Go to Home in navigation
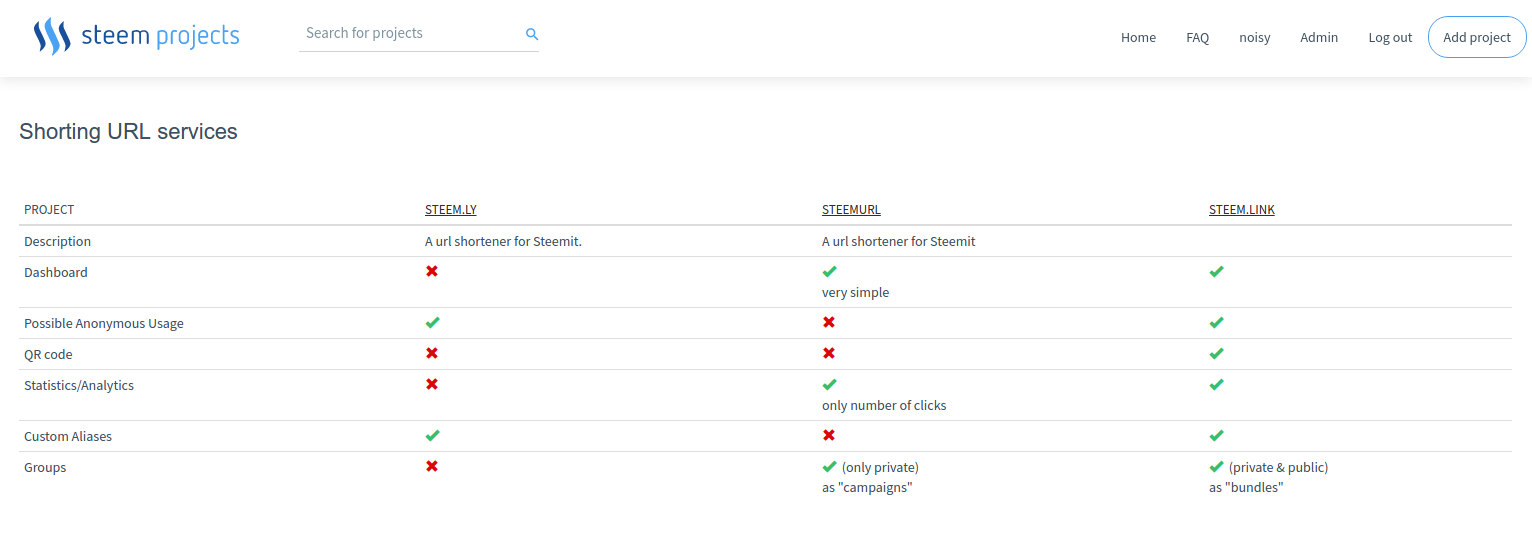 click(x=1138, y=37)
